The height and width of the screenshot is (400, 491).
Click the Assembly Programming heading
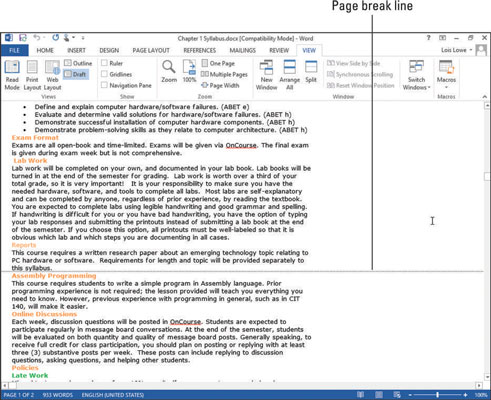pos(54,276)
